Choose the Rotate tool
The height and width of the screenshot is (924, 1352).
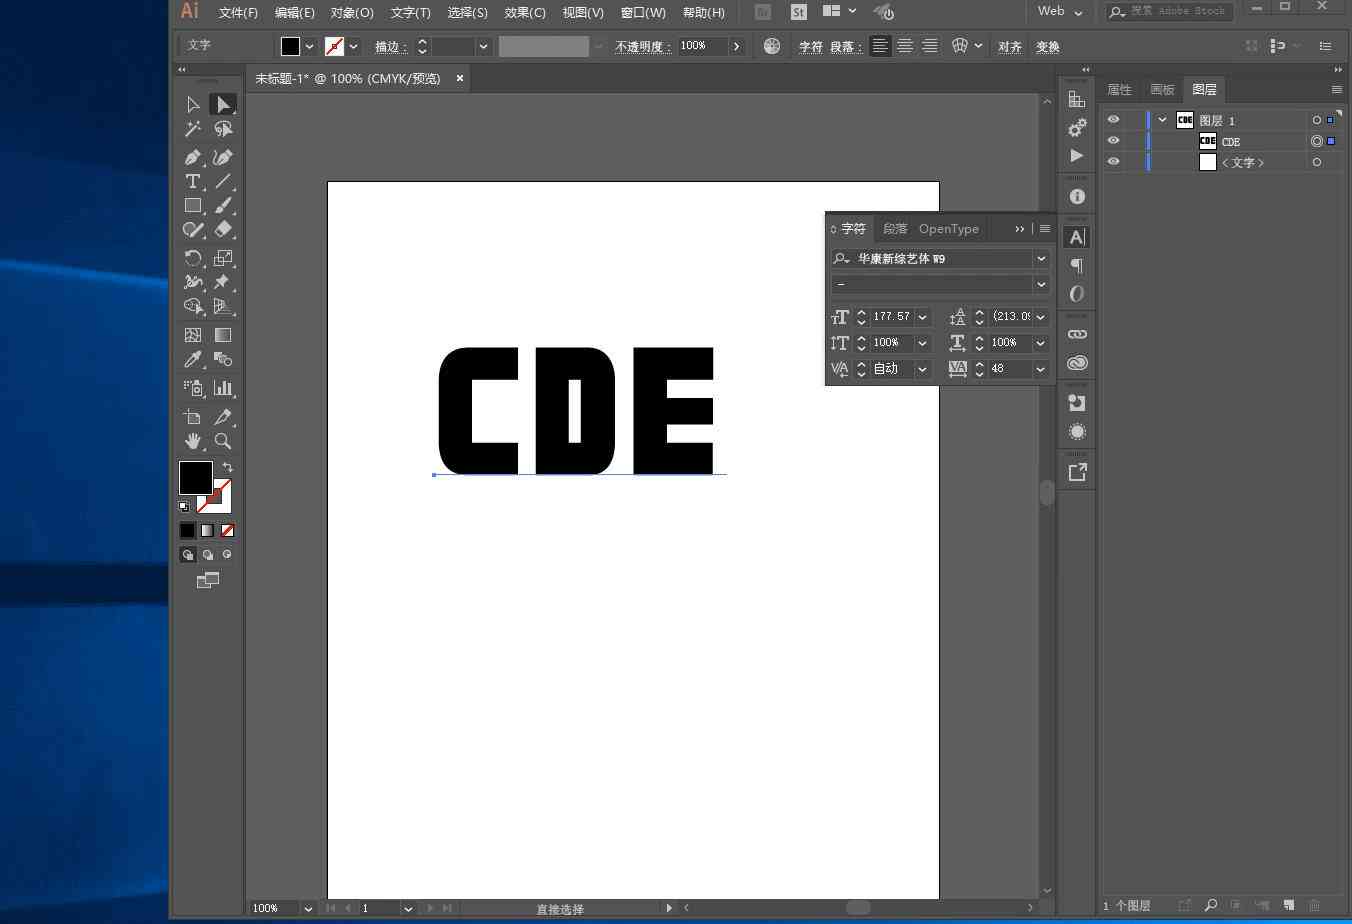193,257
